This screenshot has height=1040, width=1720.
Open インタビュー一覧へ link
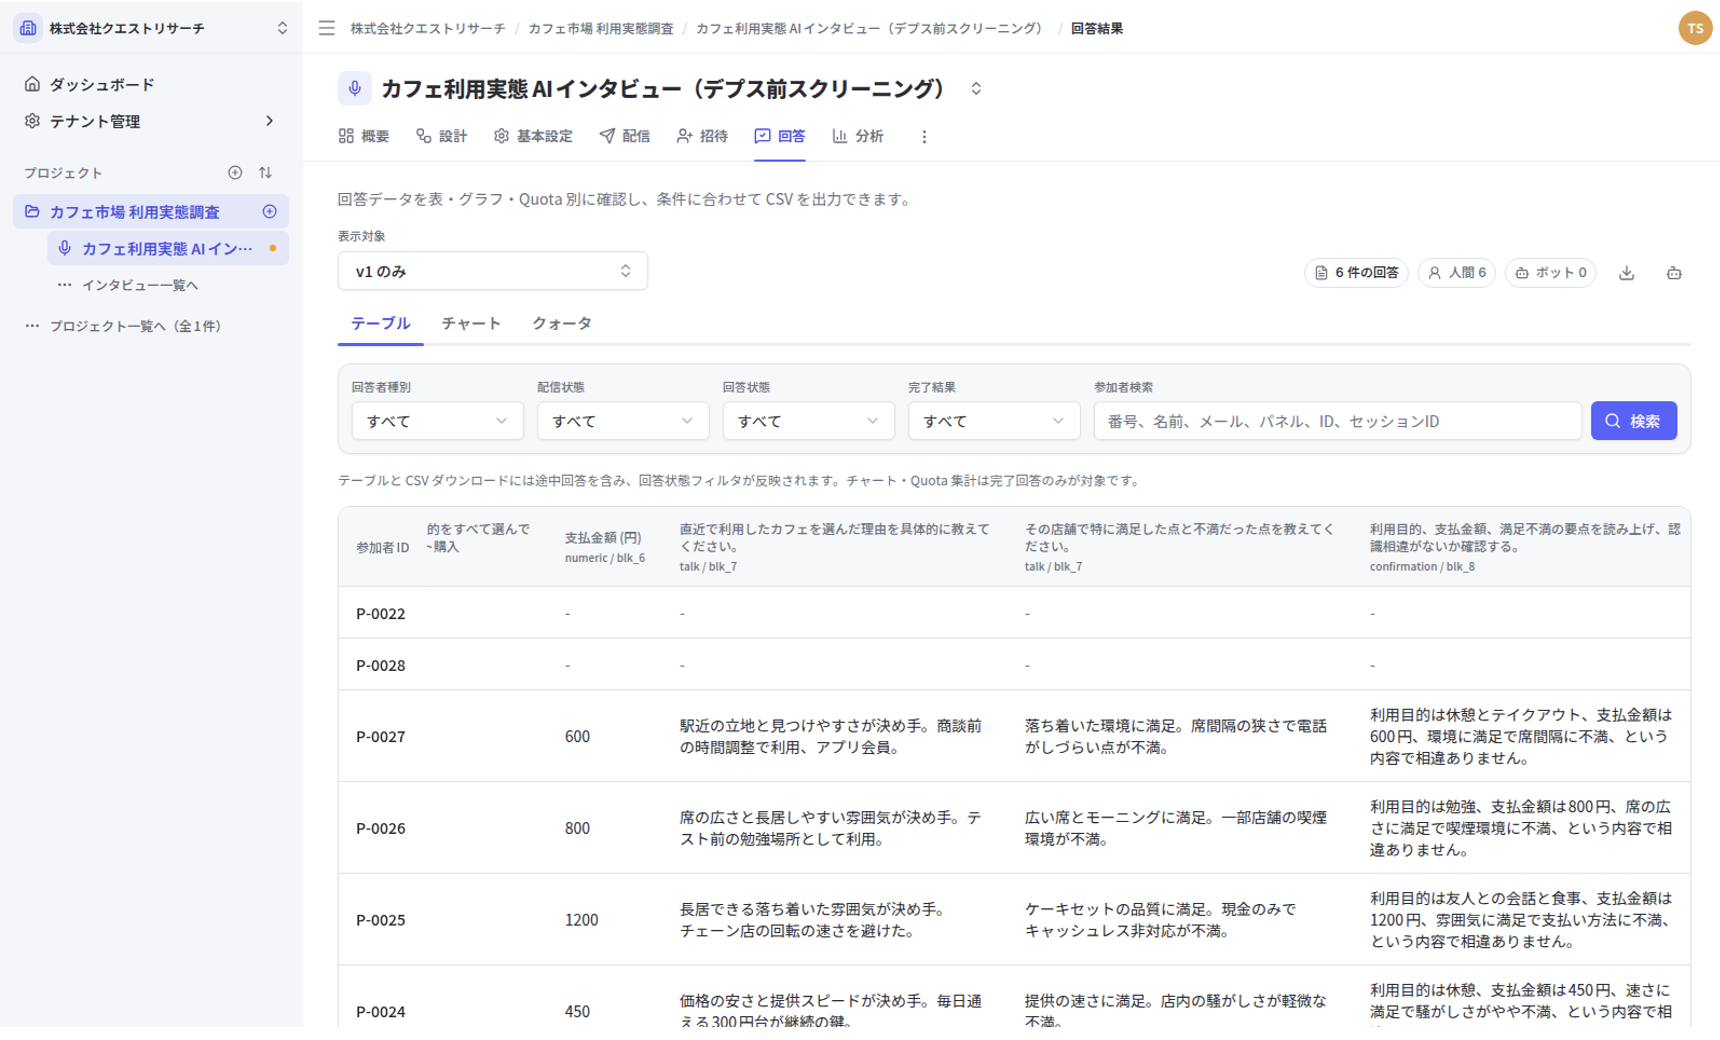140,285
